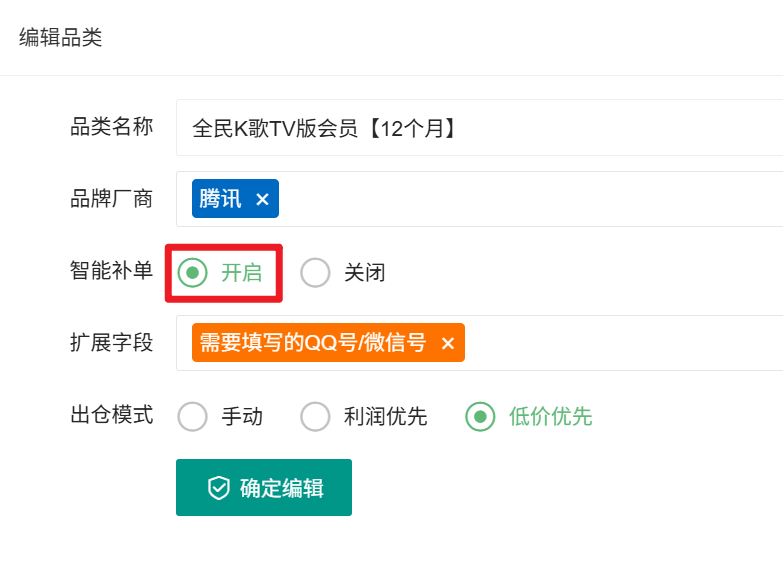Expand the 扩展字段 multi-select box
This screenshot has width=783, height=577.
click(479, 343)
